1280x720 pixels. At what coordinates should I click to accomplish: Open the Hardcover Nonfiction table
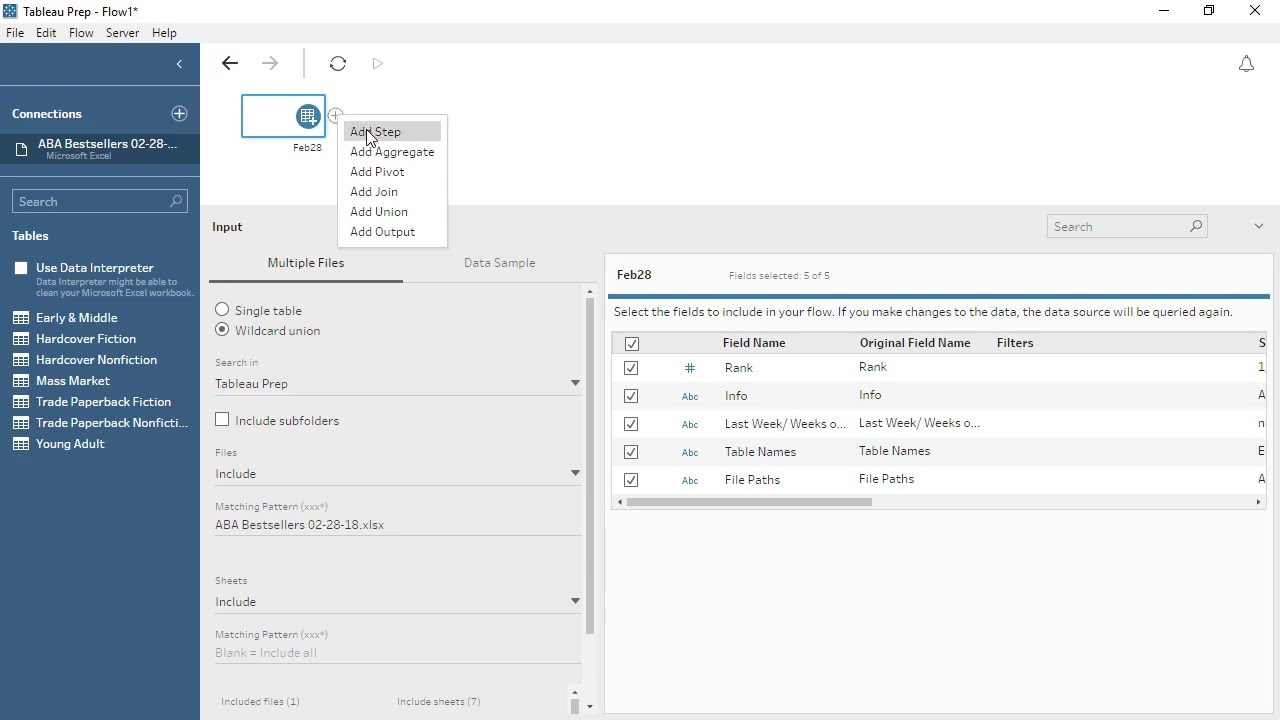pos(100,360)
